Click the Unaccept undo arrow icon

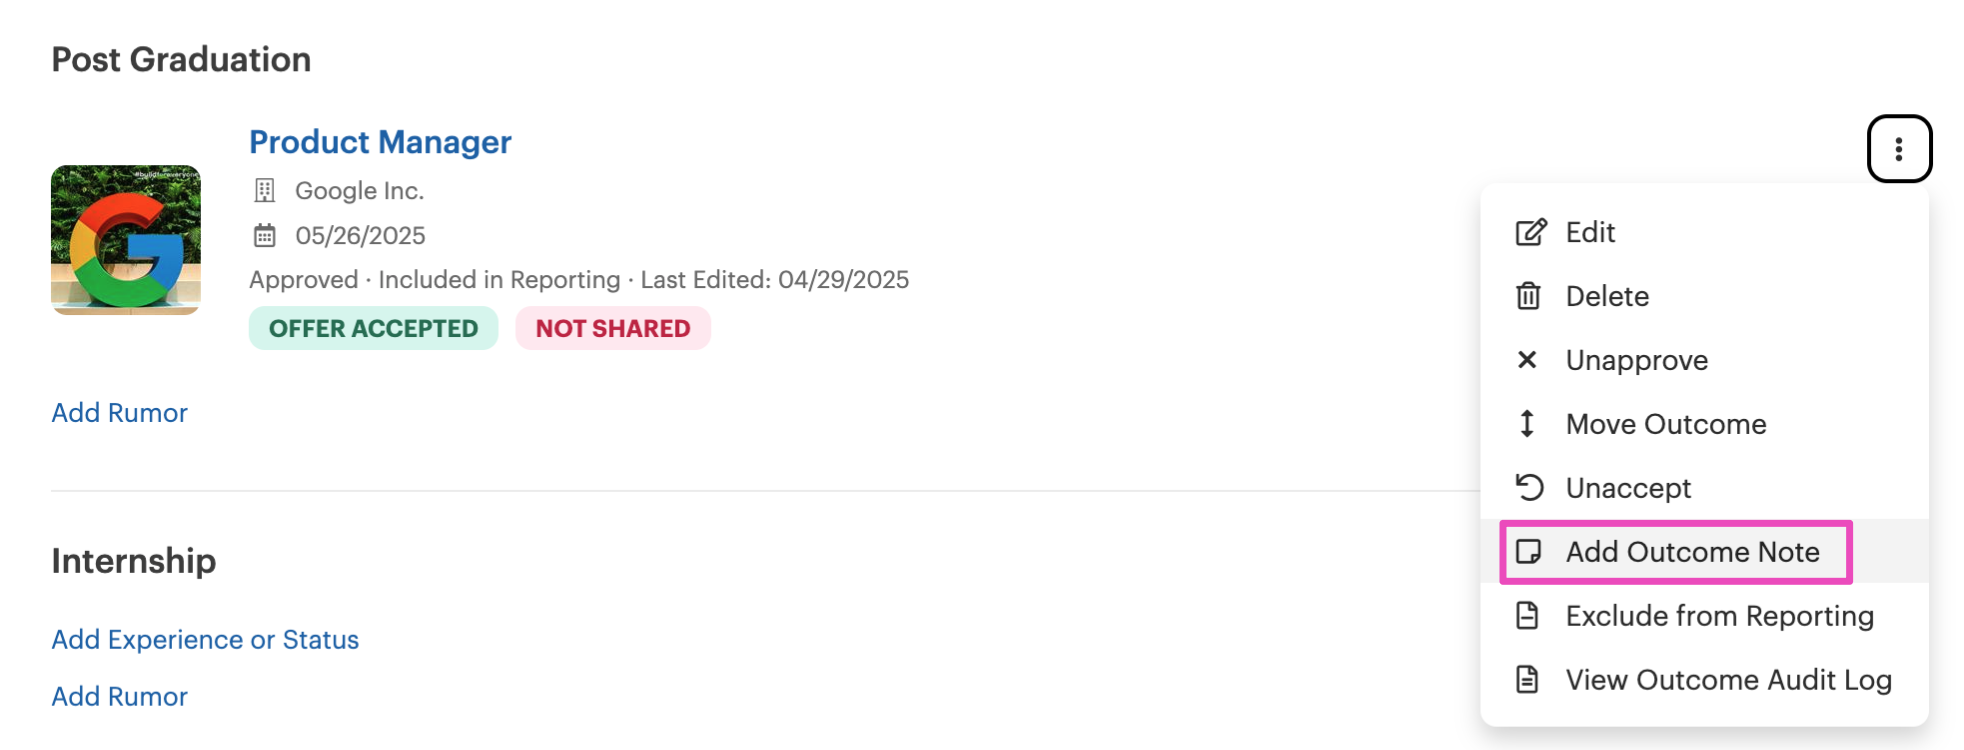click(1529, 488)
